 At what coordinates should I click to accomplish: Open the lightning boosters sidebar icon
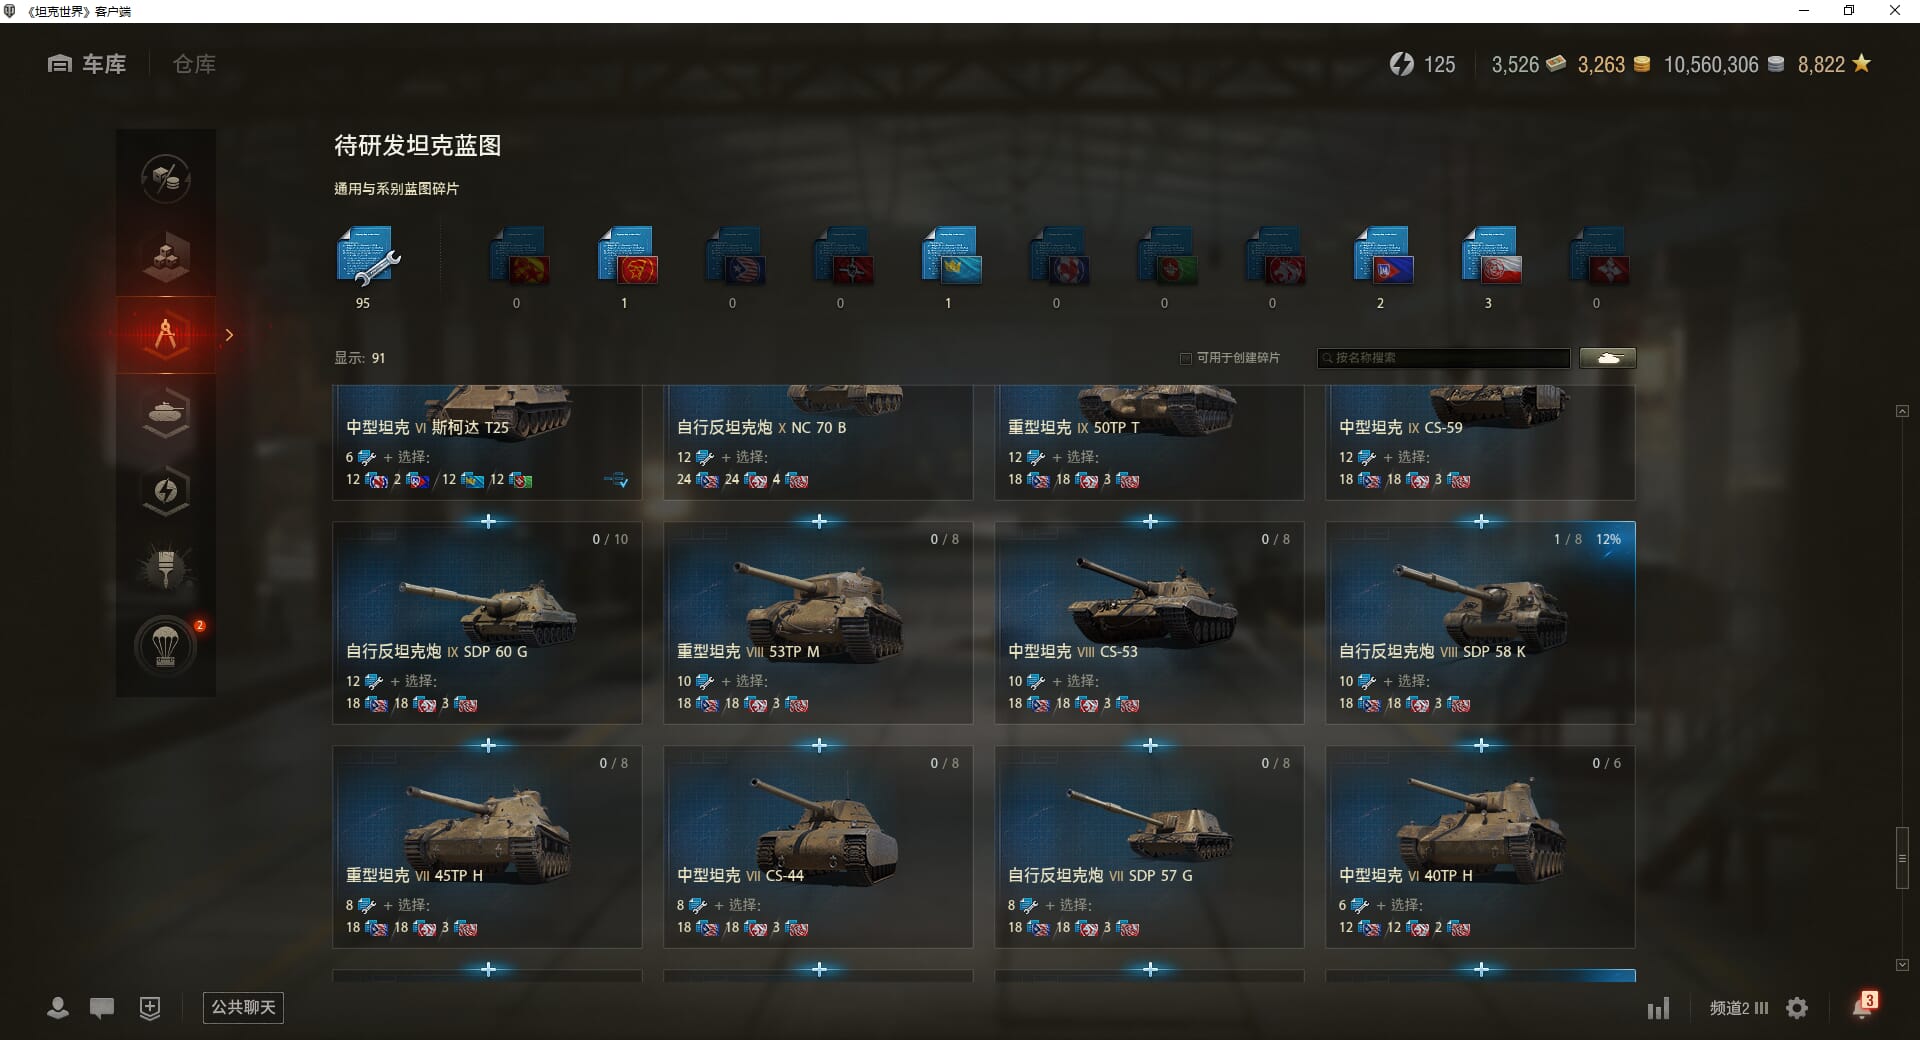166,491
